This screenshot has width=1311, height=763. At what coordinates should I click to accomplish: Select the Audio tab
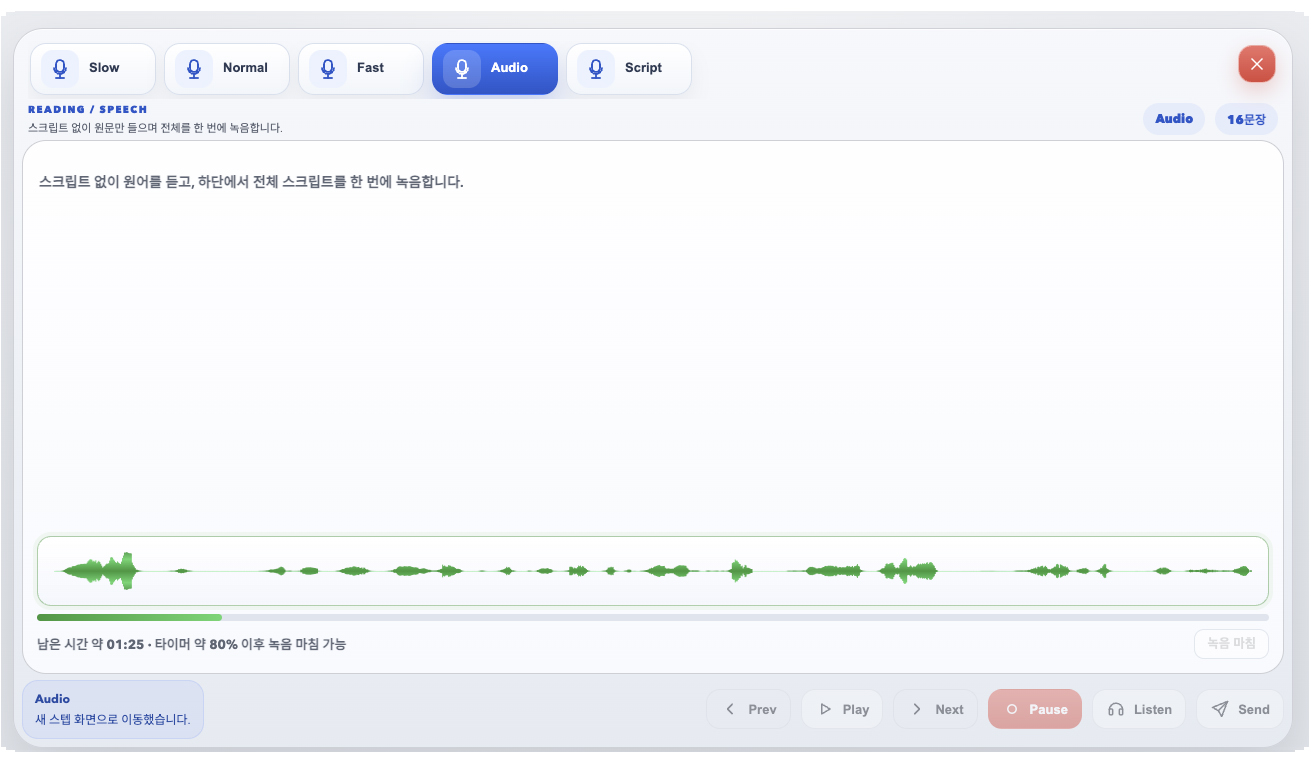[495, 69]
